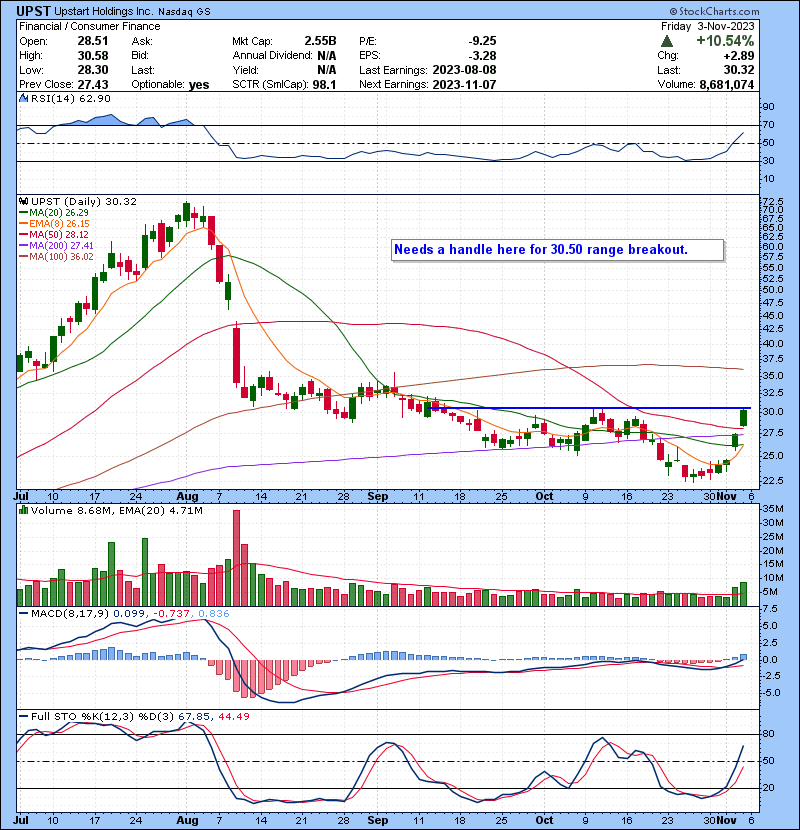The height and width of the screenshot is (830, 800).
Task: Select the UPST ticker symbol in header
Action: [33, 11]
